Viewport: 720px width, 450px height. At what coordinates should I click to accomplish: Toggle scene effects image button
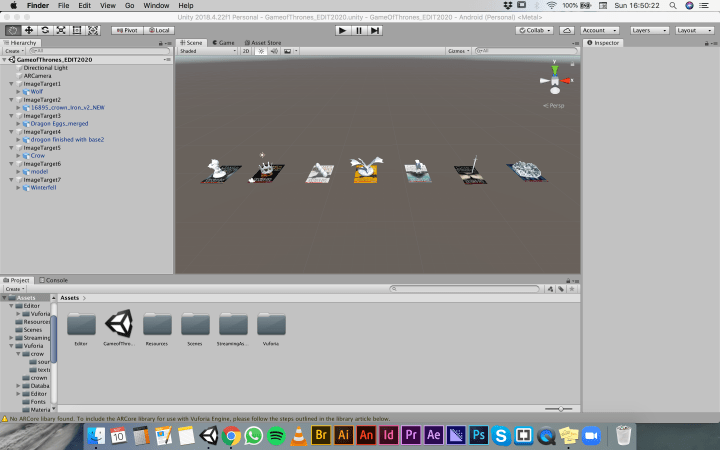(287, 51)
